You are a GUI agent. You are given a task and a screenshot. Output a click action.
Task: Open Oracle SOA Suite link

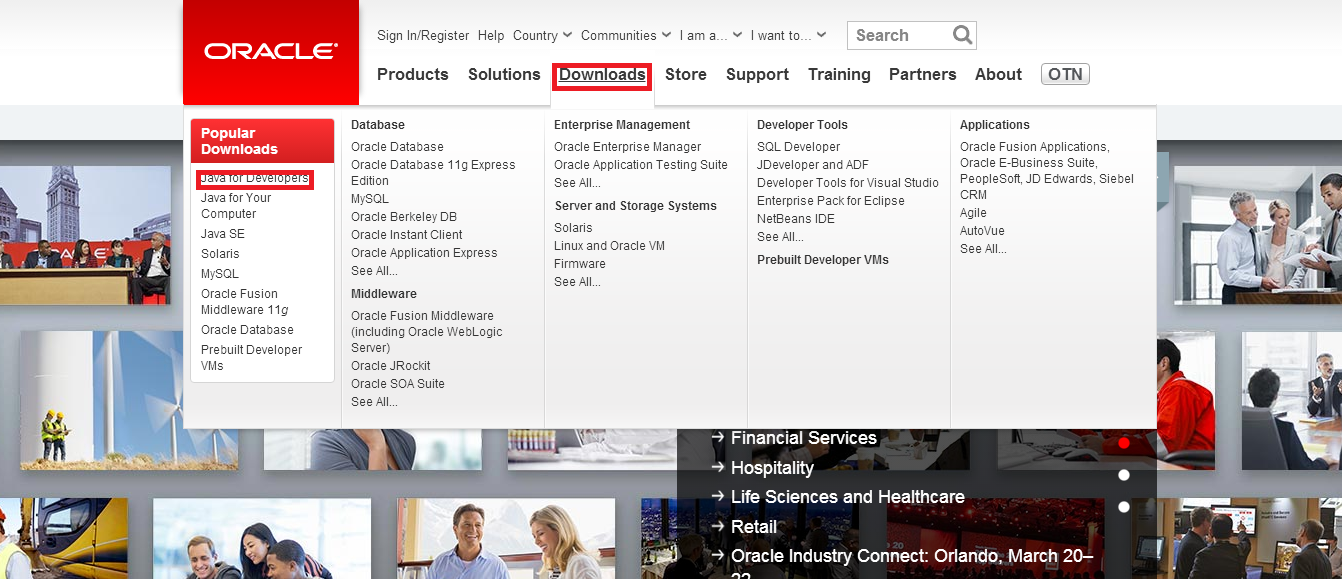tap(398, 384)
